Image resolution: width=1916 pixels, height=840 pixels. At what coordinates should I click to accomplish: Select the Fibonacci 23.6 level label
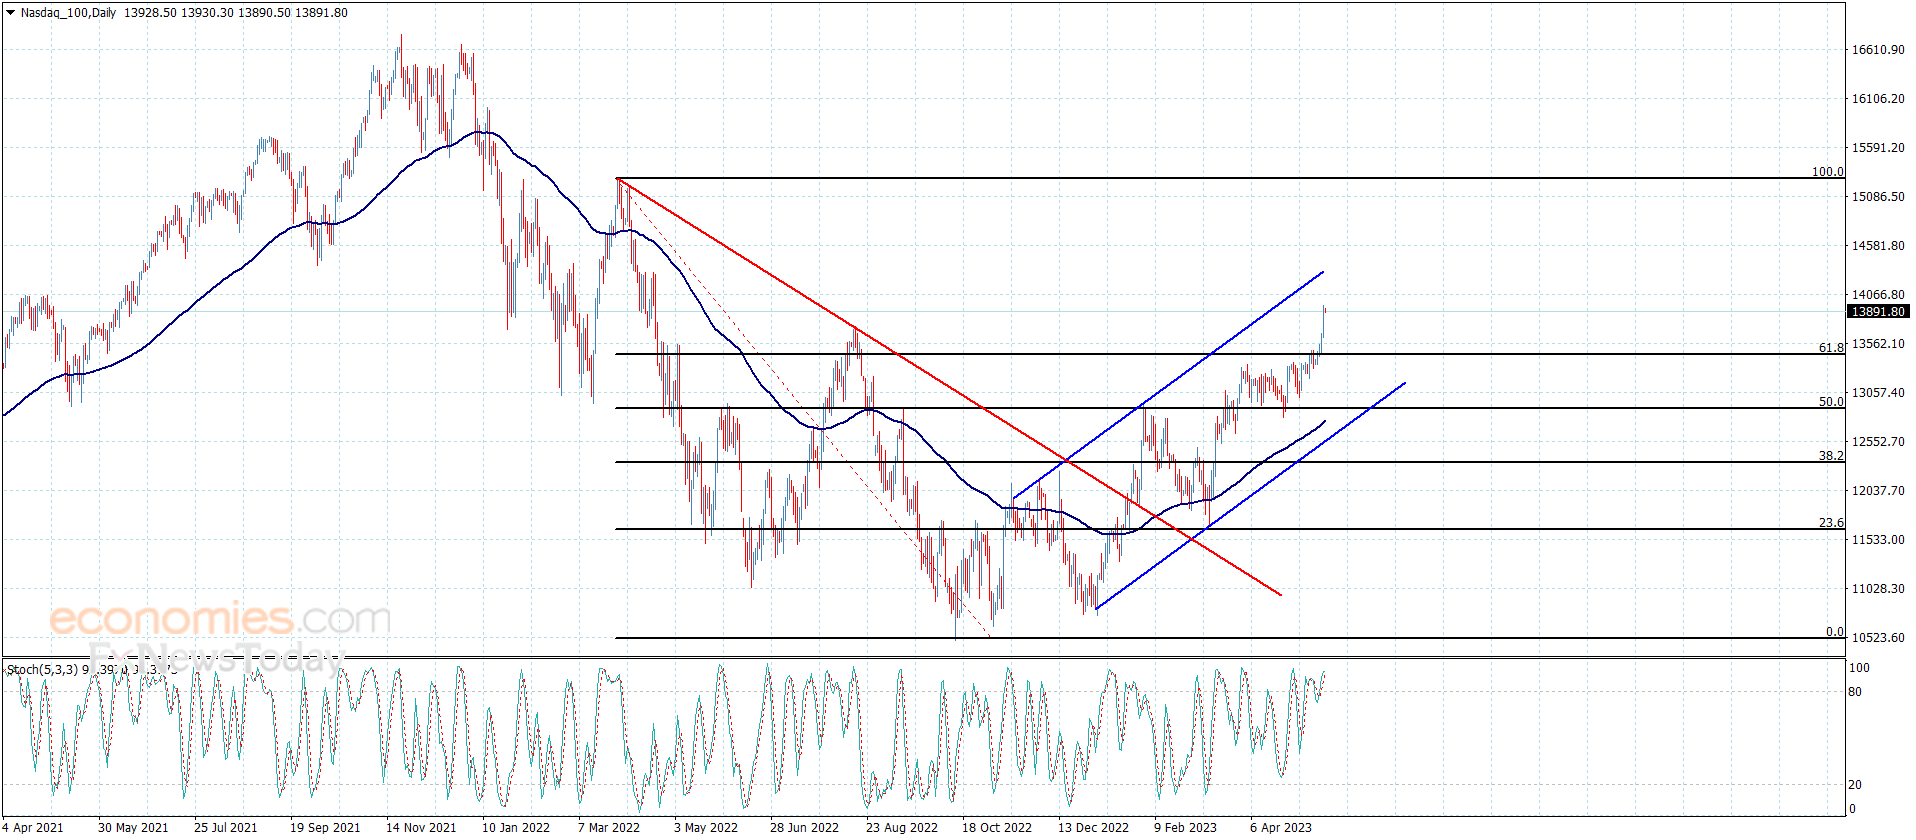[x=1831, y=523]
